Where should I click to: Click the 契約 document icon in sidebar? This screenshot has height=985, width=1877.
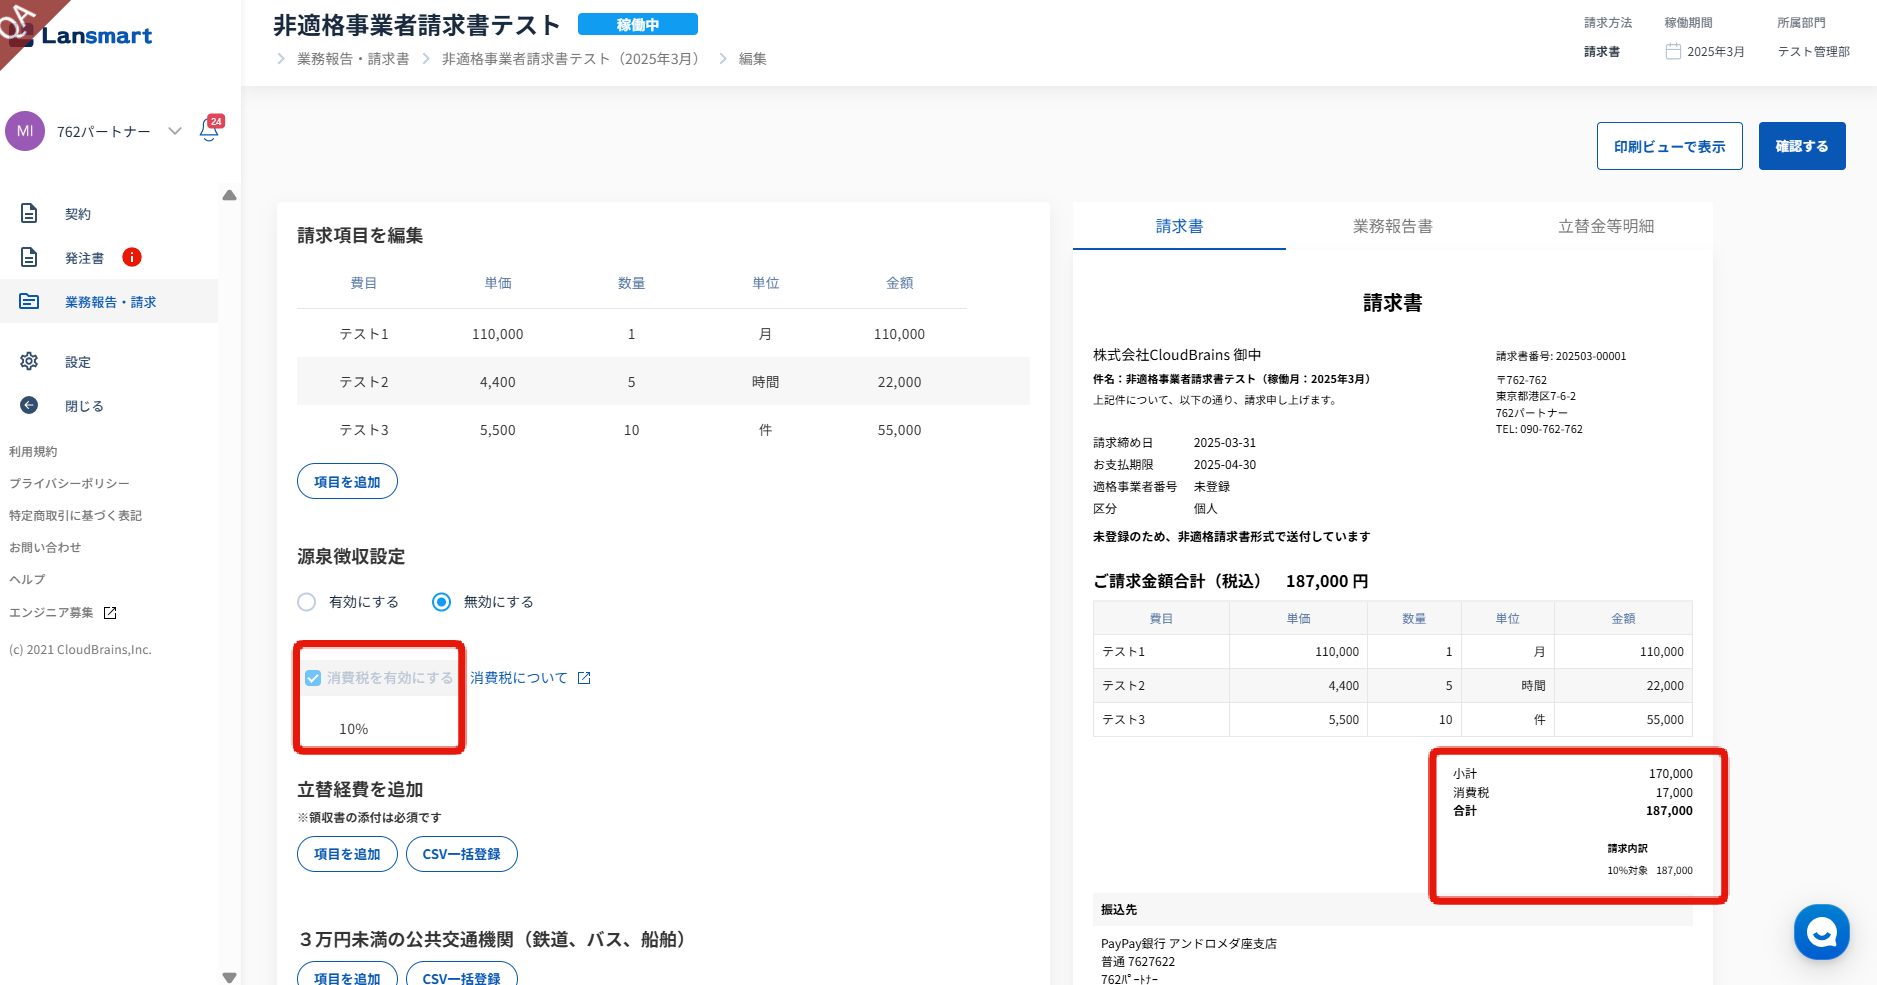pyautogui.click(x=29, y=213)
